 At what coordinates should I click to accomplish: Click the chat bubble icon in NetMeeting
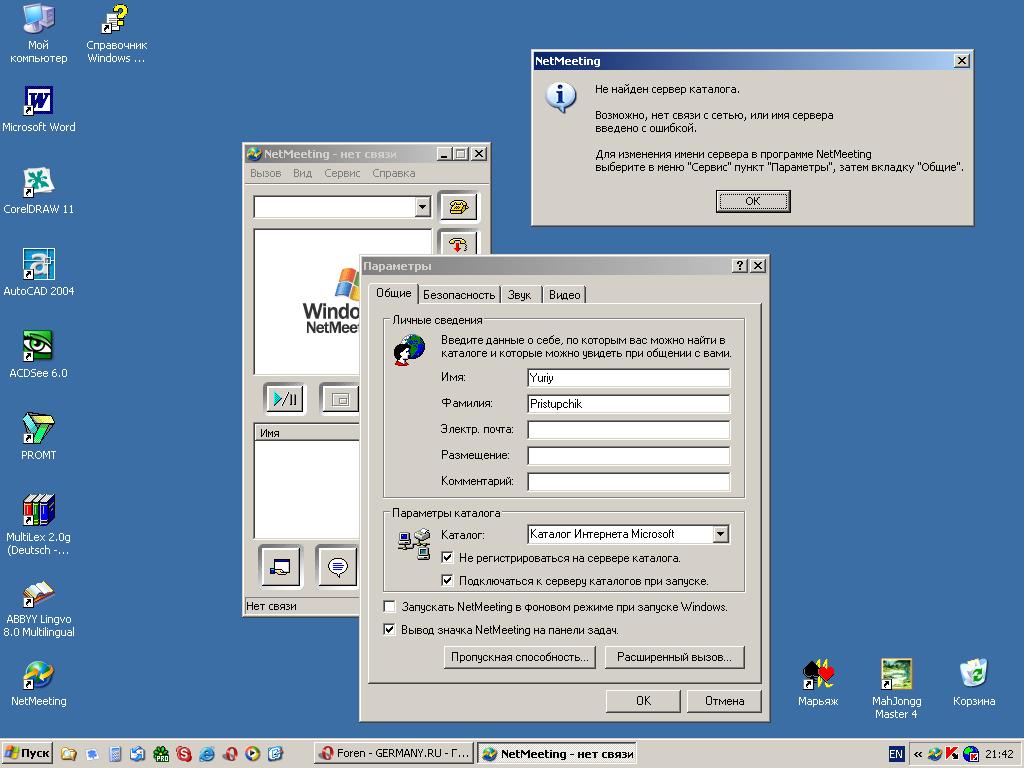coord(337,566)
